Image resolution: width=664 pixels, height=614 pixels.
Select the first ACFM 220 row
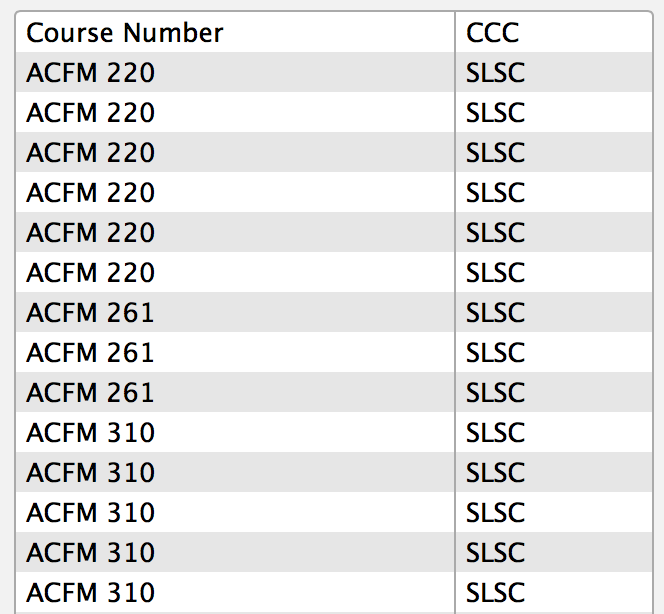334,72
